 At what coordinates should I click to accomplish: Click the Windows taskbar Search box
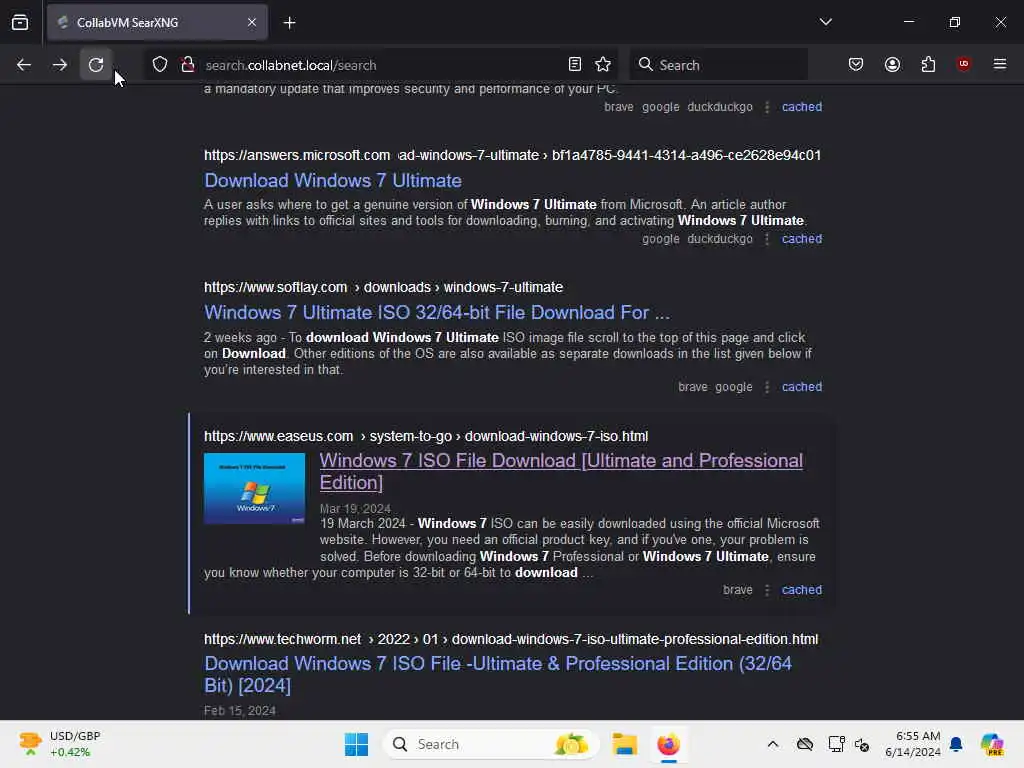(490, 744)
